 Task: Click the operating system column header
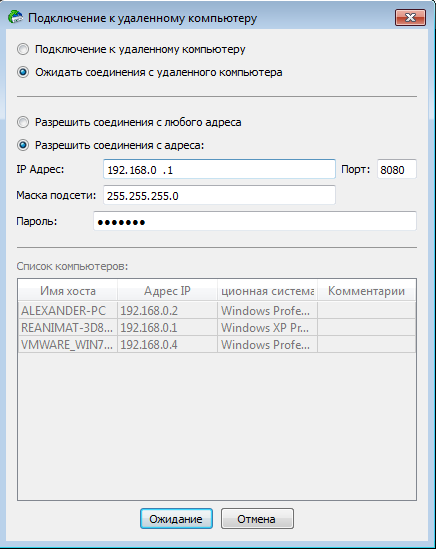pos(267,291)
